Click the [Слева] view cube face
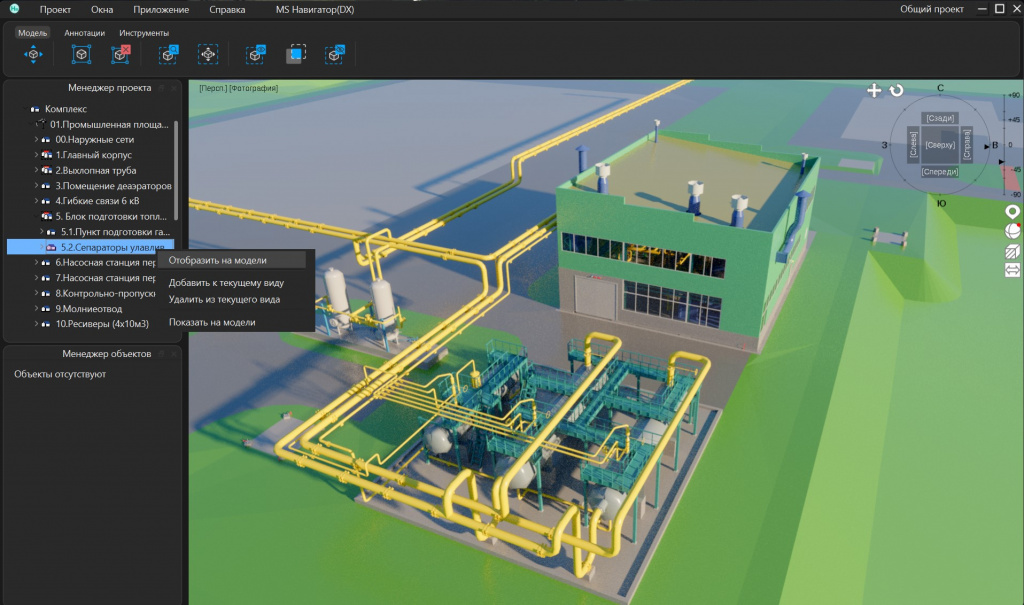This screenshot has height=605, width=1024. click(x=914, y=145)
